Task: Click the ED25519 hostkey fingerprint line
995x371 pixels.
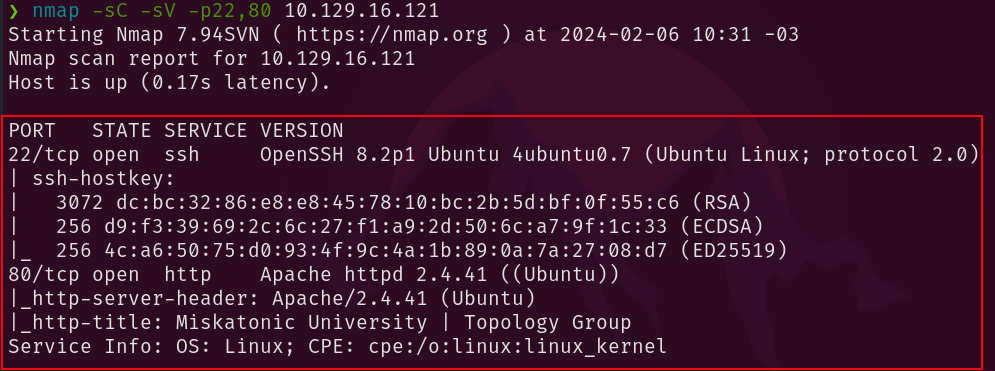Action: [x=421, y=251]
